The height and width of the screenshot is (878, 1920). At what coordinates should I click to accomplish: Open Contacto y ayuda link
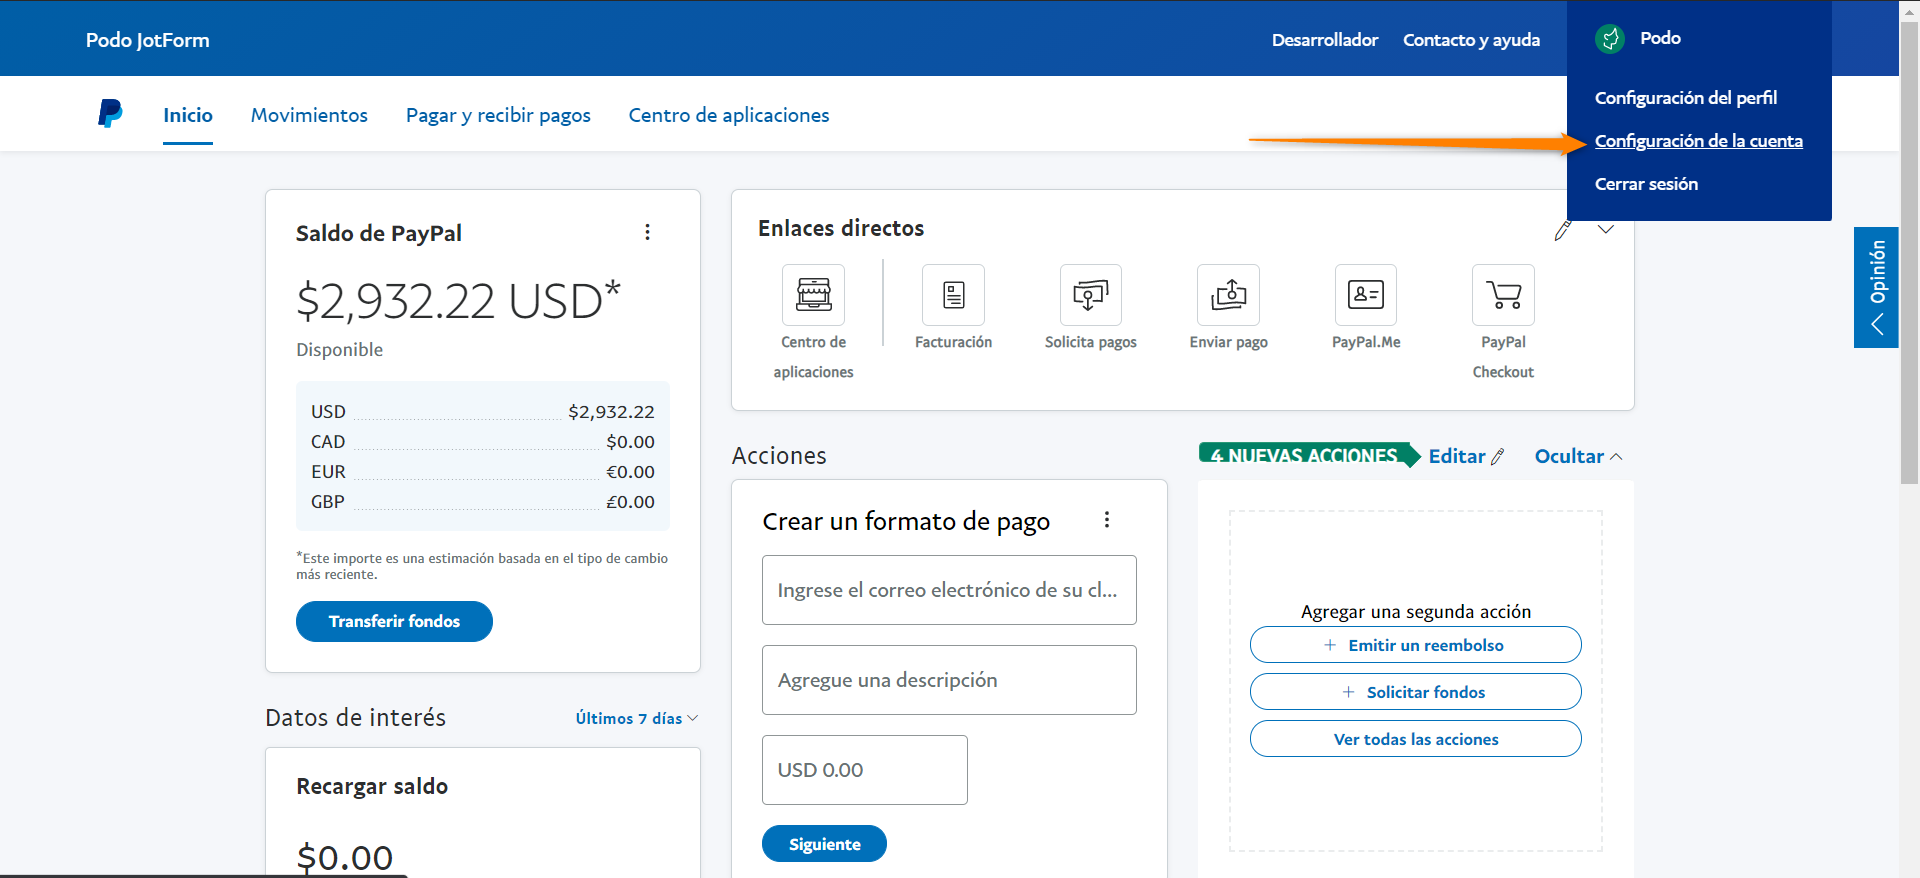pyautogui.click(x=1471, y=40)
